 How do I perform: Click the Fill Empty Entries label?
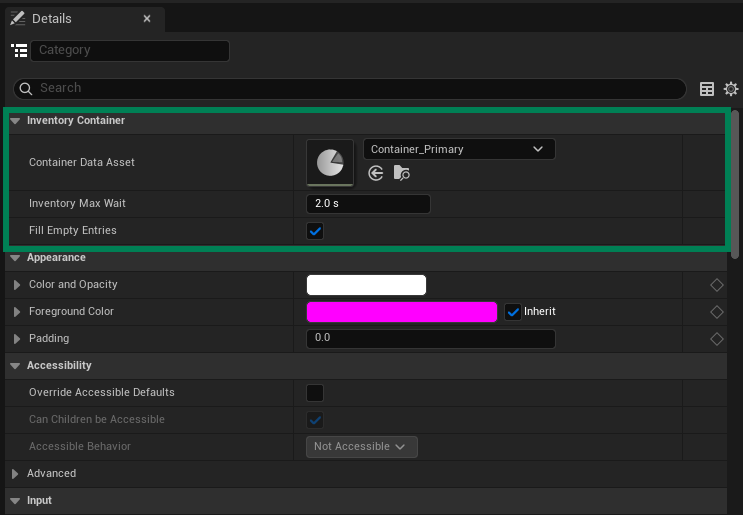(x=72, y=231)
